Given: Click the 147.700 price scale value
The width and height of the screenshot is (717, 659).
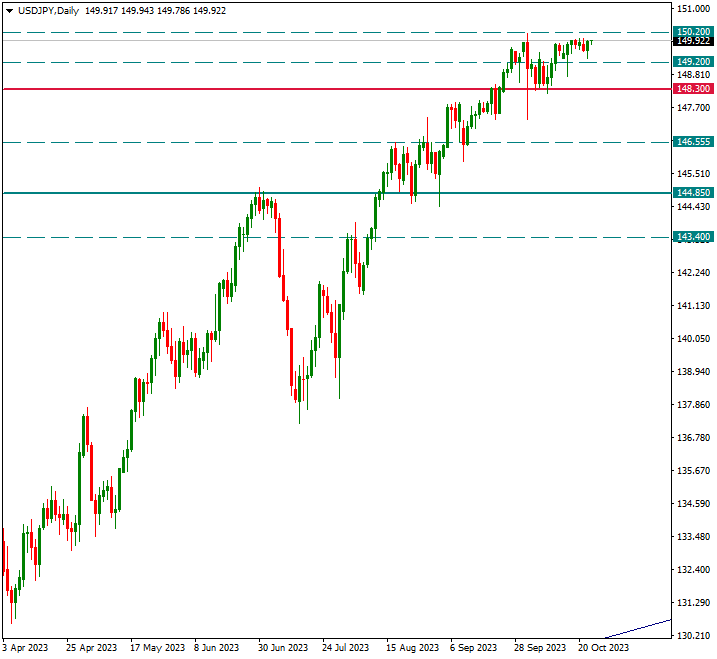Looking at the screenshot, I should 693,107.
